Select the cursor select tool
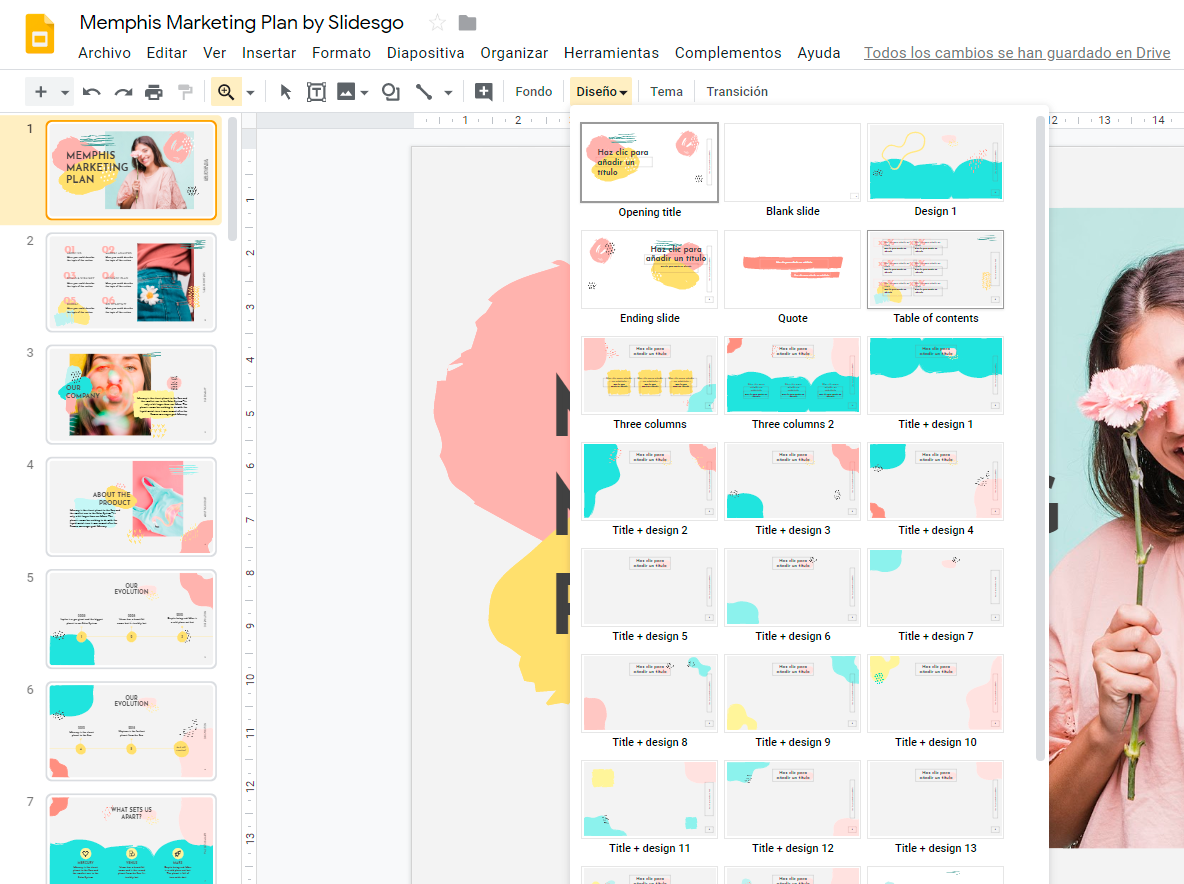This screenshot has width=1184, height=884. (285, 92)
